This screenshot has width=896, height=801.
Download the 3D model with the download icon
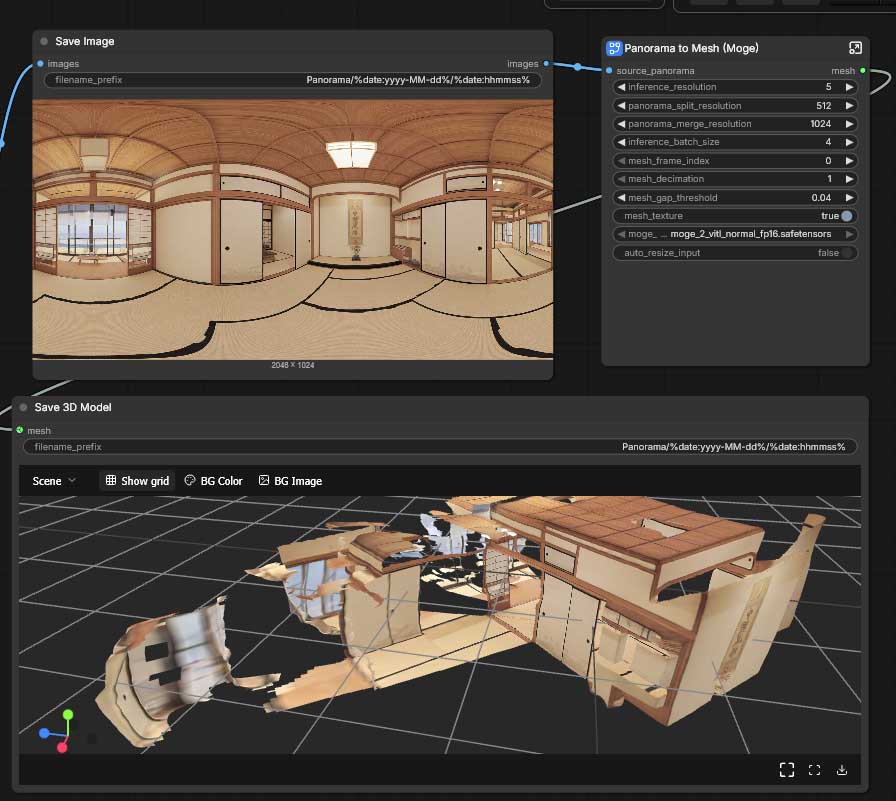coord(842,770)
